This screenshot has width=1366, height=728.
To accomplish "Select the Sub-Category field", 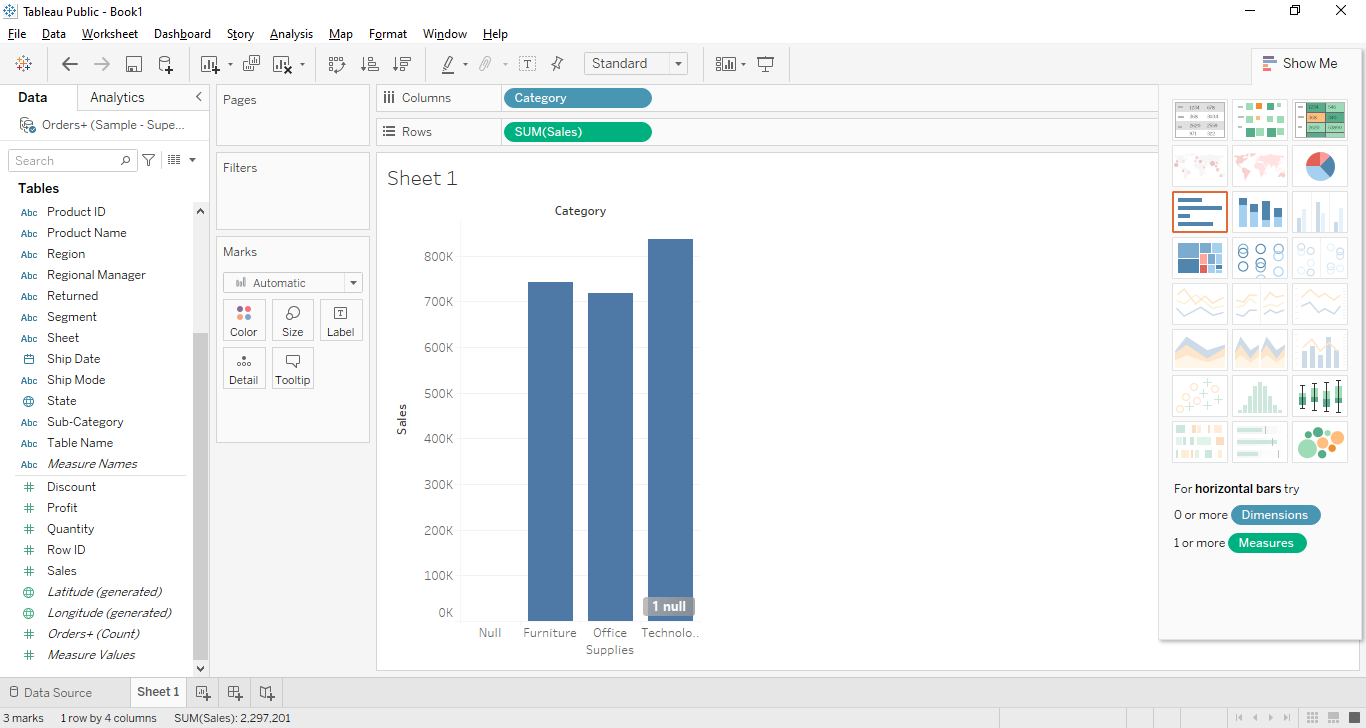I will 85,422.
